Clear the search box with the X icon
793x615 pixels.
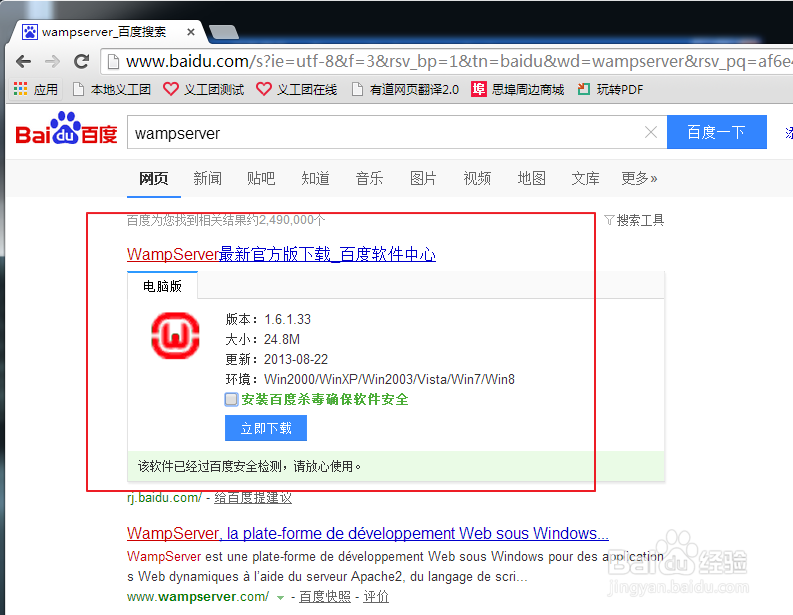(x=651, y=133)
